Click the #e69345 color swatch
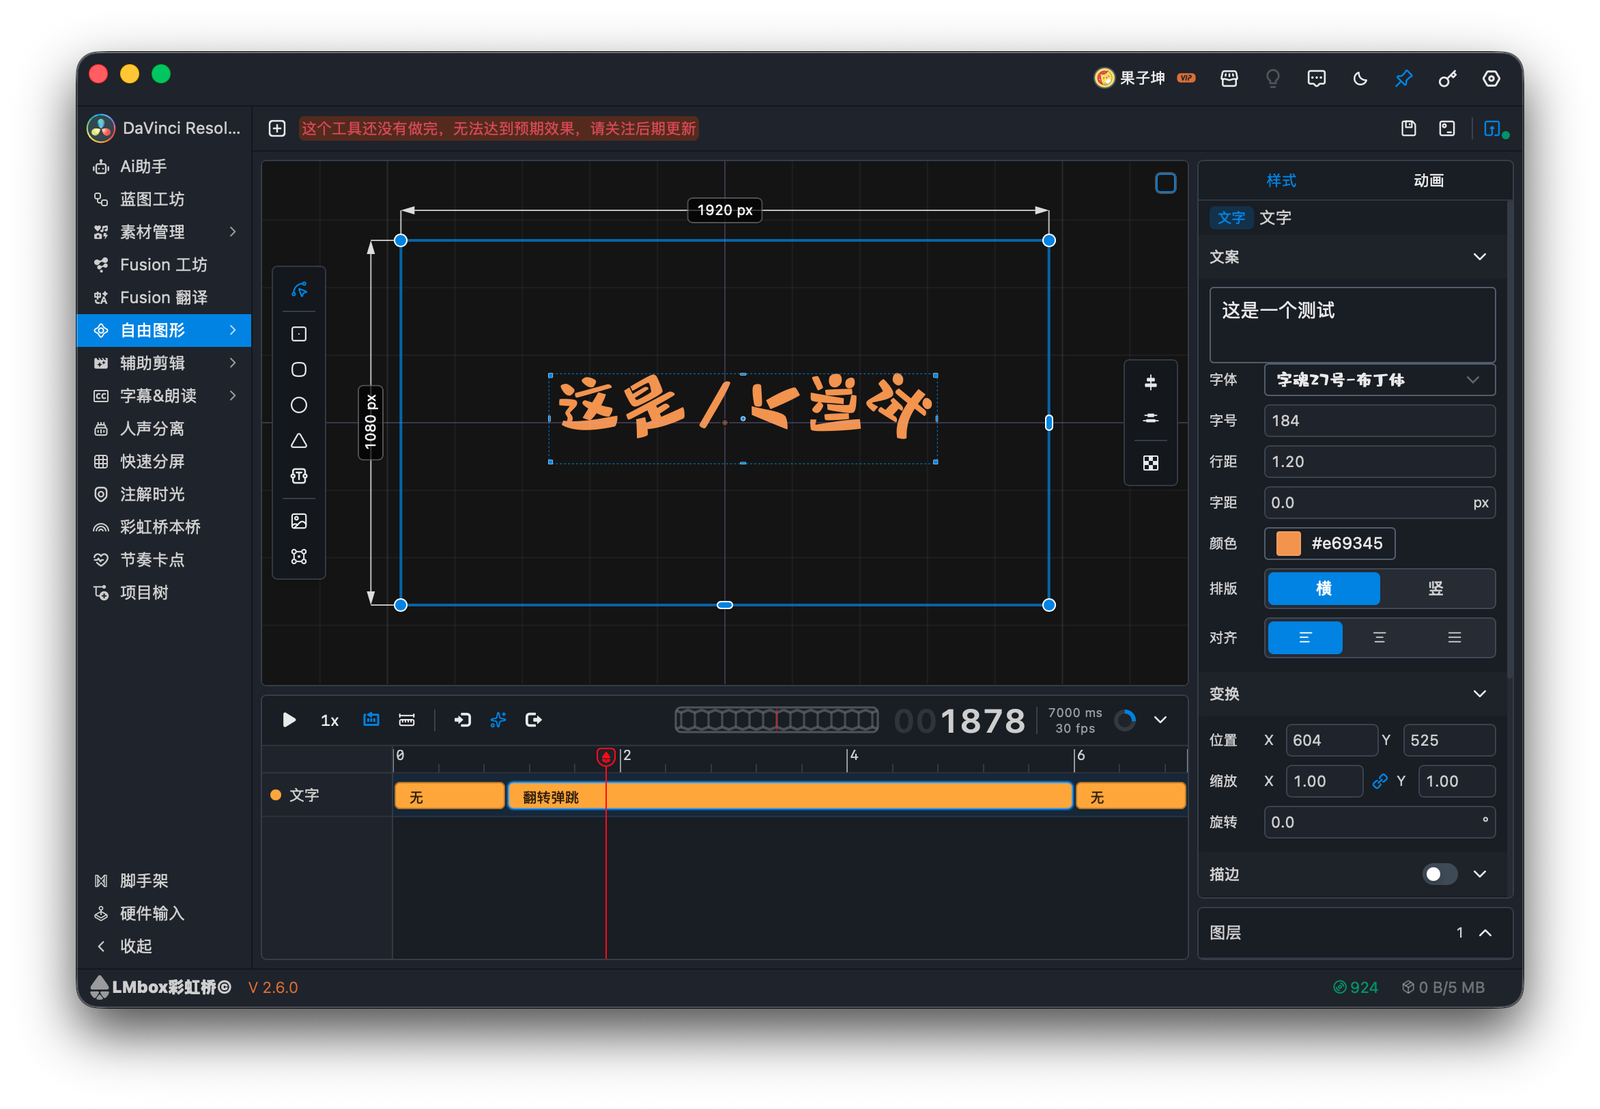1600x1109 pixels. pyautogui.click(x=1289, y=543)
